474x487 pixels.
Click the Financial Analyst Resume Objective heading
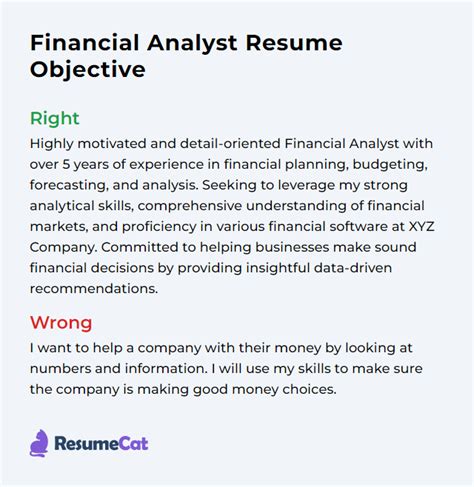[186, 56]
